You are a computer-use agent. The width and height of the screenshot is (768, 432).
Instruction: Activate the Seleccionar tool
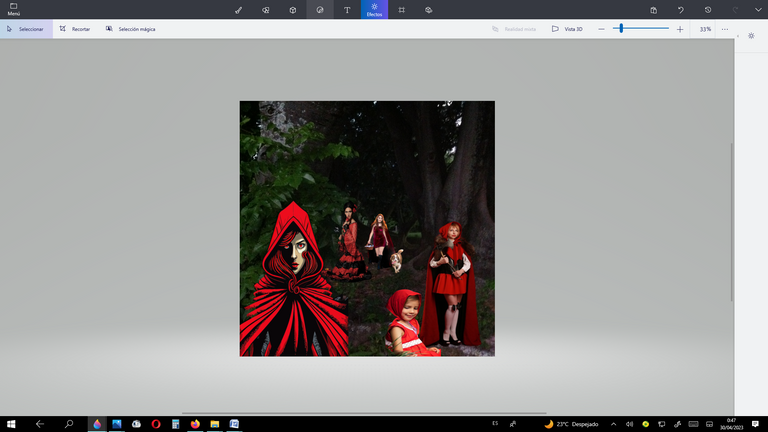click(x=26, y=29)
